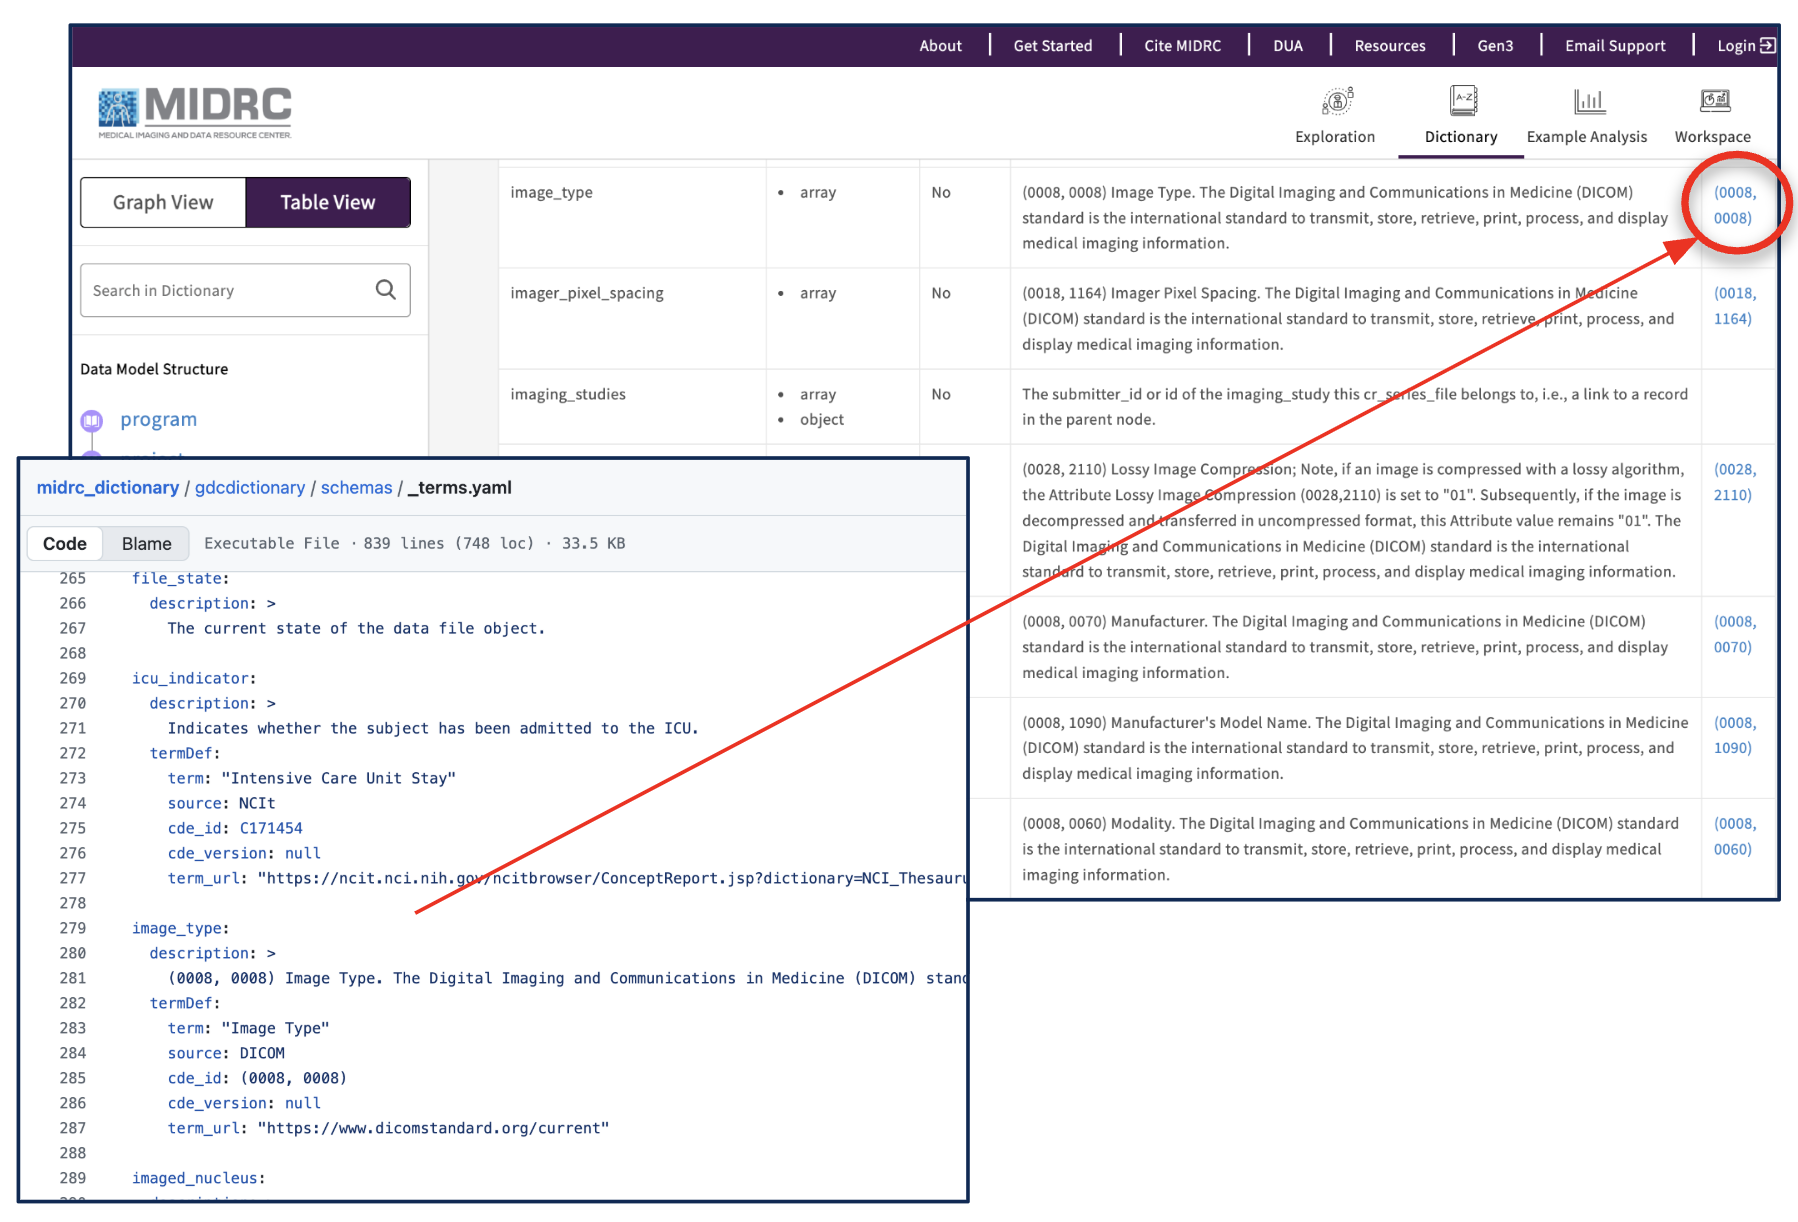
Task: Switch to Table View
Action: (328, 202)
